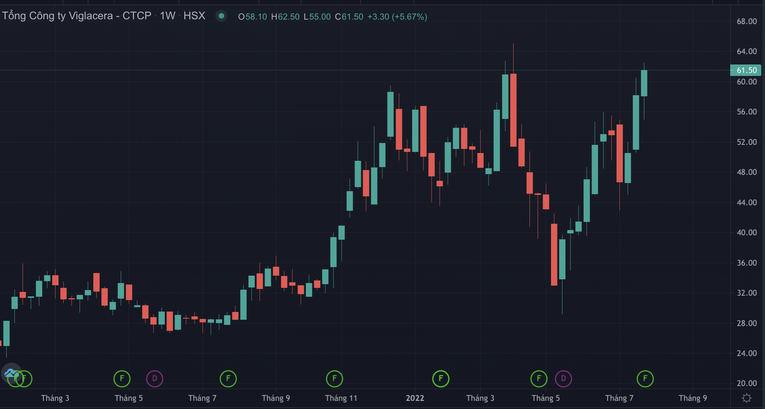Click the 2022 label on time axis

[x=415, y=398]
